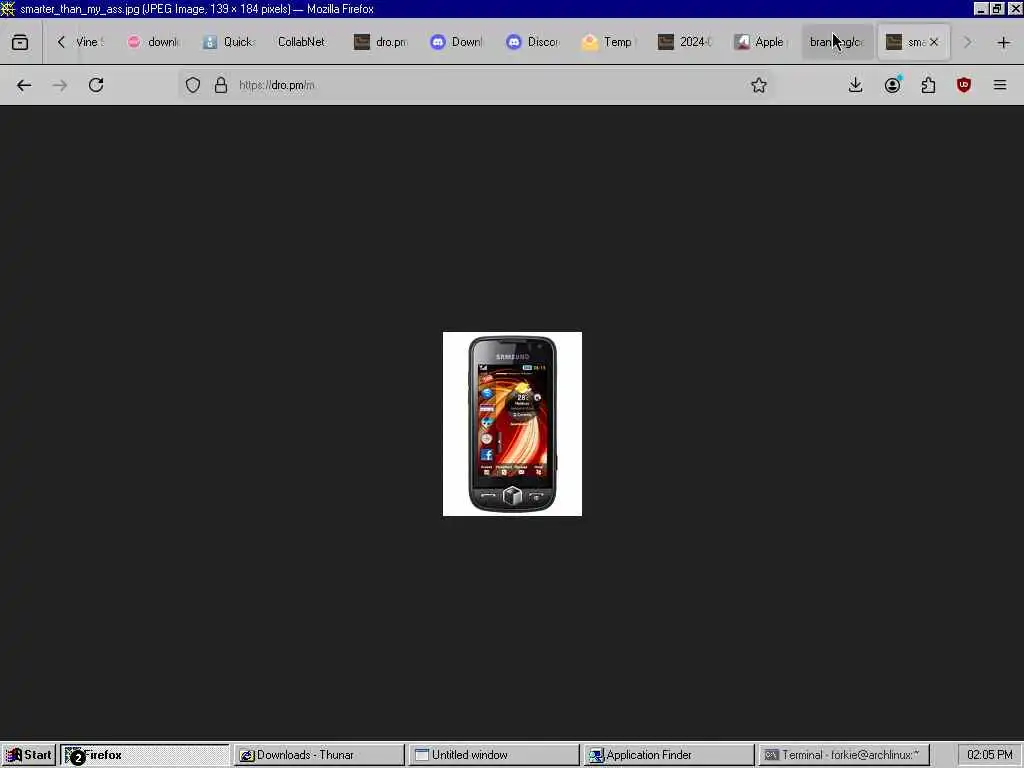Click the Samsung phone image
This screenshot has height=768, width=1024.
(512, 424)
